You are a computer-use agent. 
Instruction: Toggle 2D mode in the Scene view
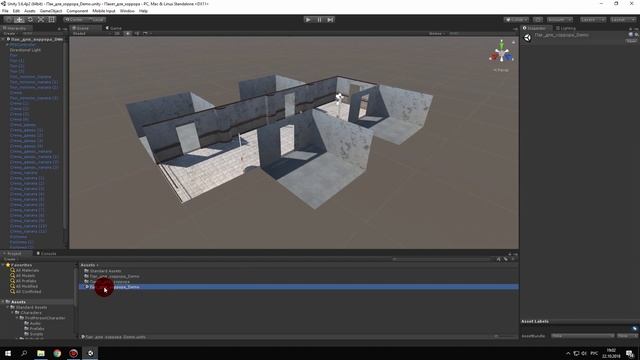tap(117, 33)
